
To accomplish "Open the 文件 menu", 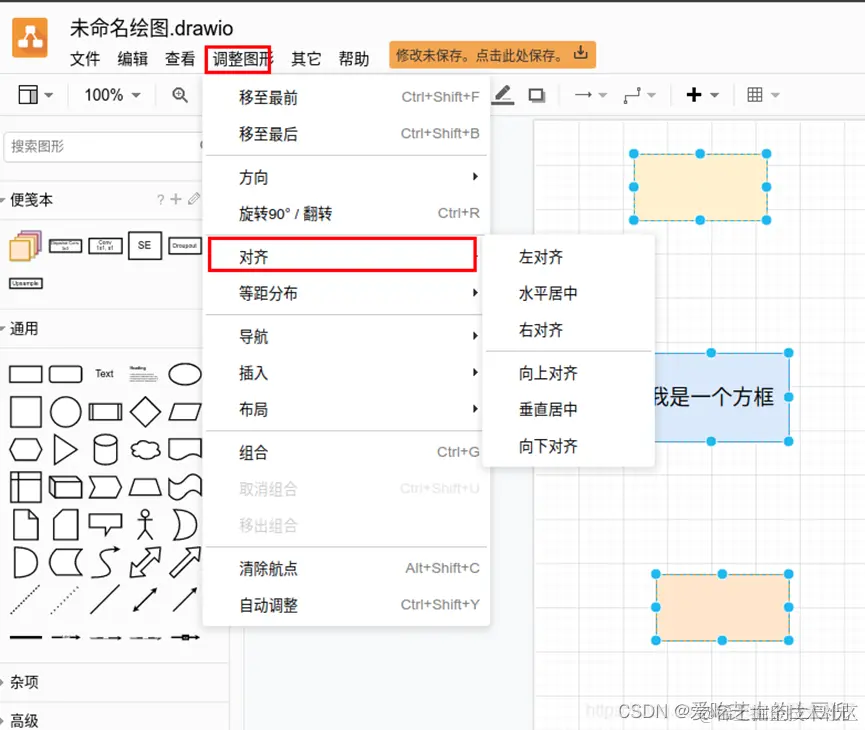I will 85,58.
